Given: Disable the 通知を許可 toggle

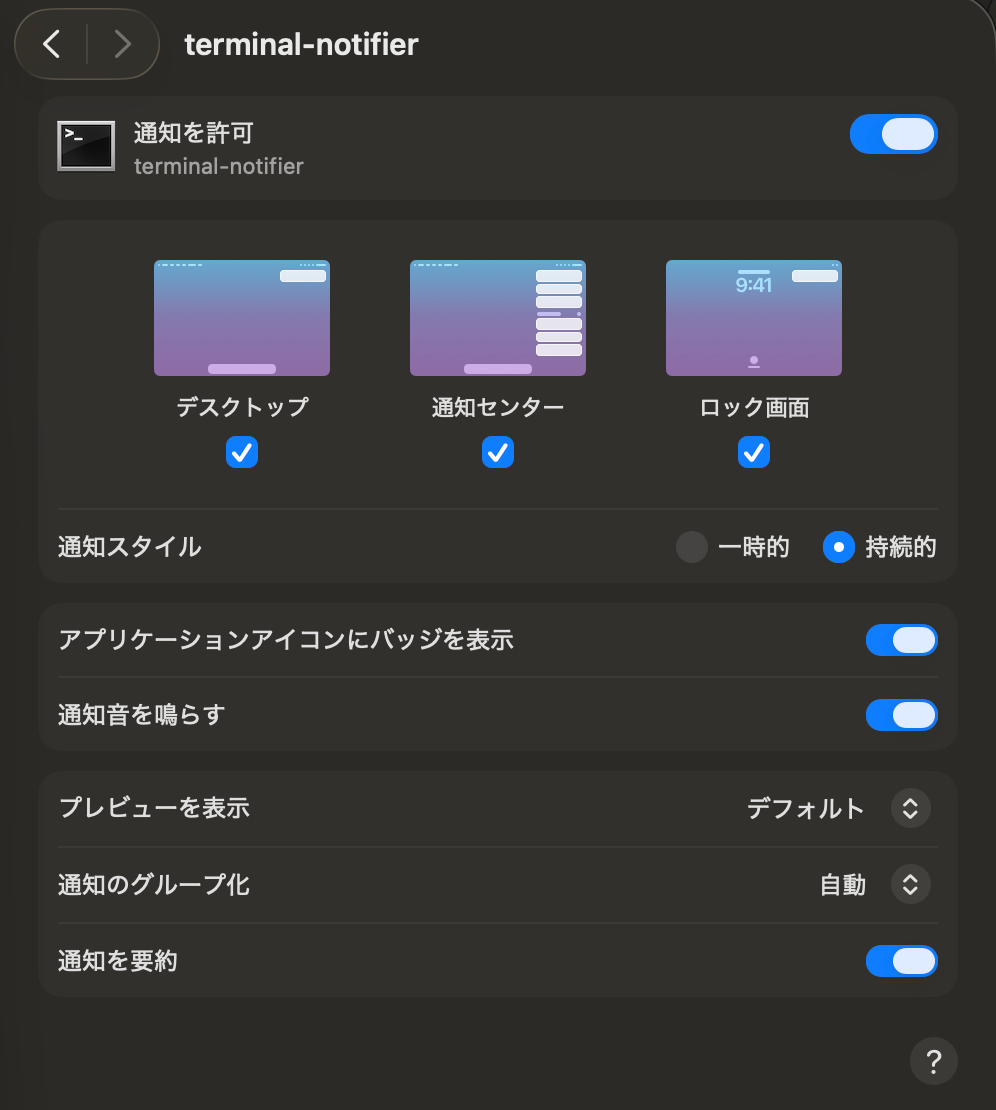Looking at the screenshot, I should coord(893,134).
